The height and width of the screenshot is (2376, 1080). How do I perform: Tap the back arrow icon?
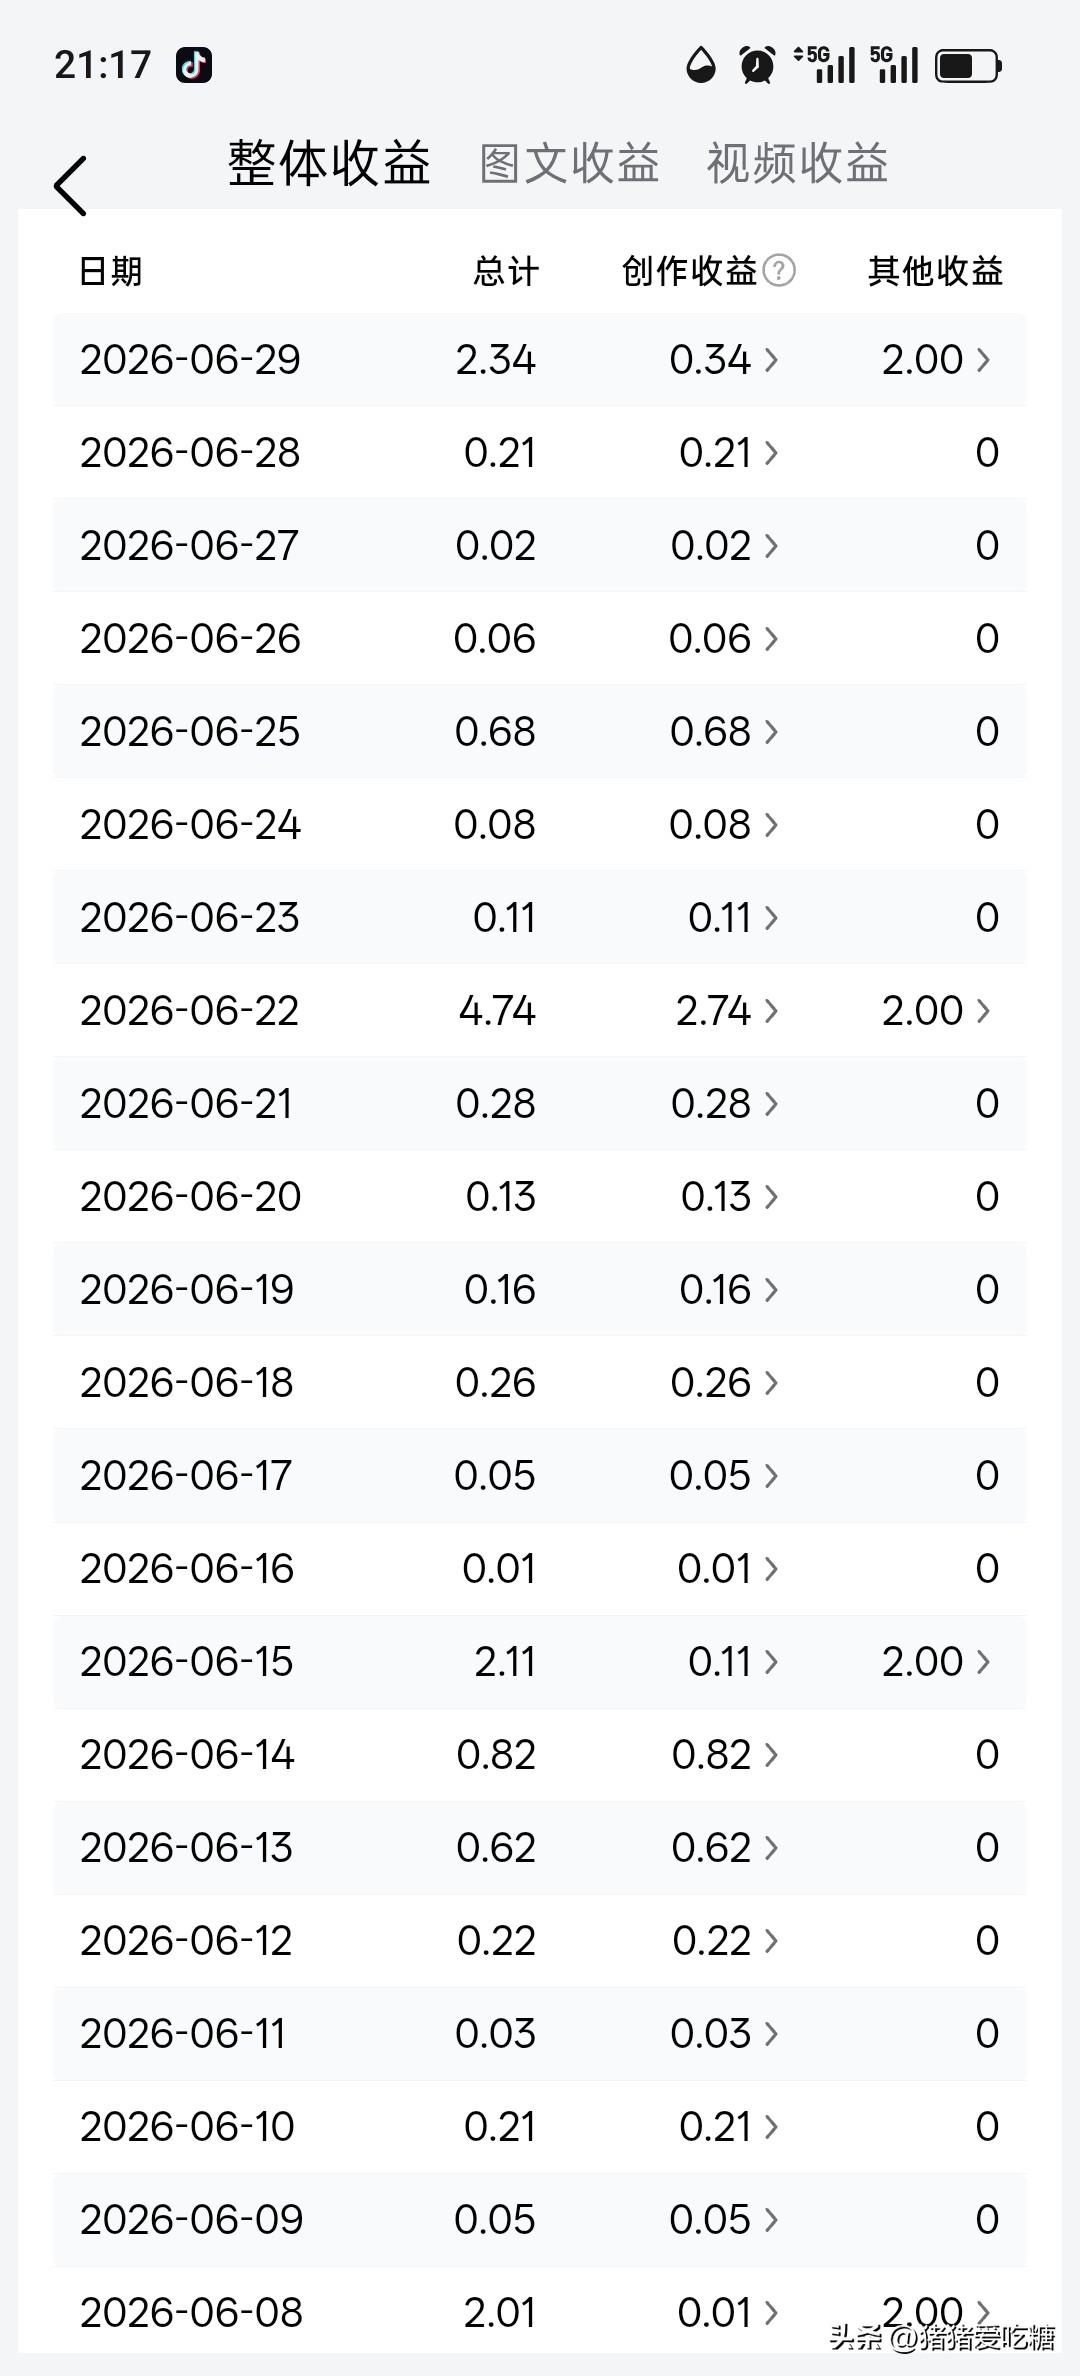coord(71,185)
